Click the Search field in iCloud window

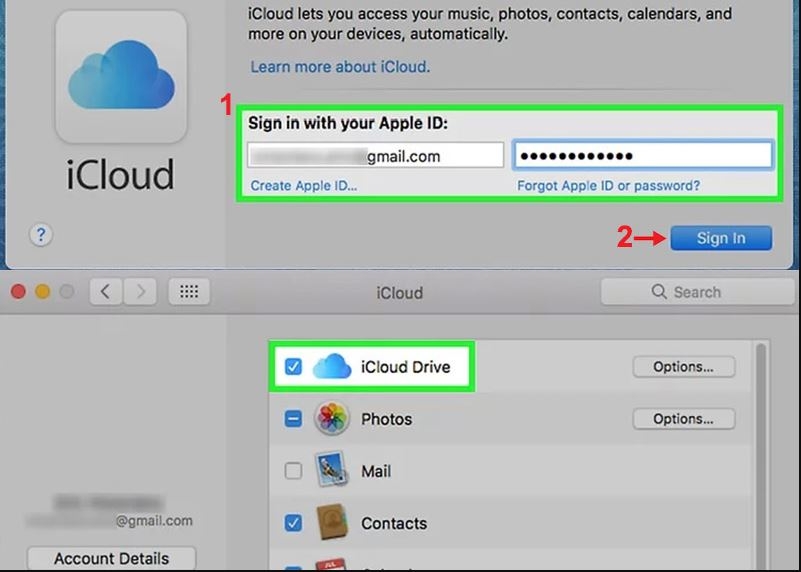[x=698, y=292]
